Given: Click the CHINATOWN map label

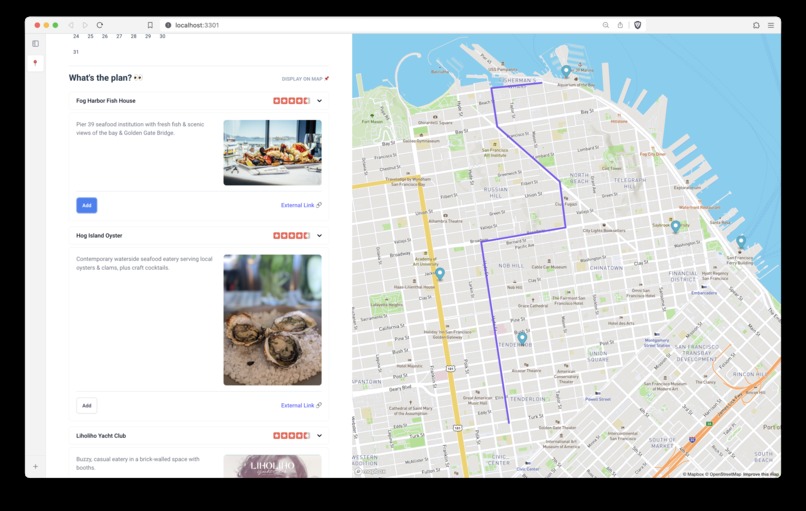Looking at the screenshot, I should click(x=607, y=268).
